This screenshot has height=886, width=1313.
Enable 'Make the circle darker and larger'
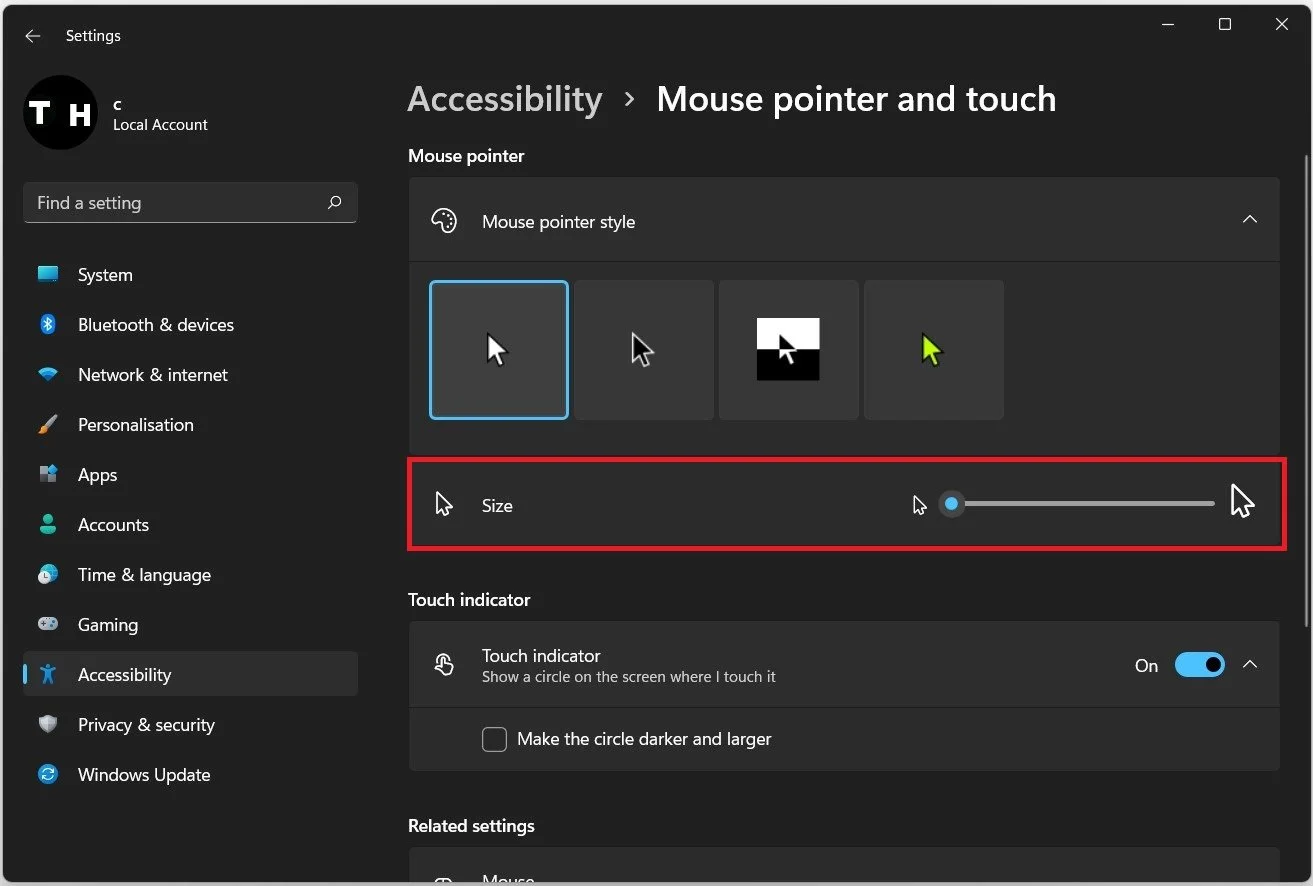[494, 739]
